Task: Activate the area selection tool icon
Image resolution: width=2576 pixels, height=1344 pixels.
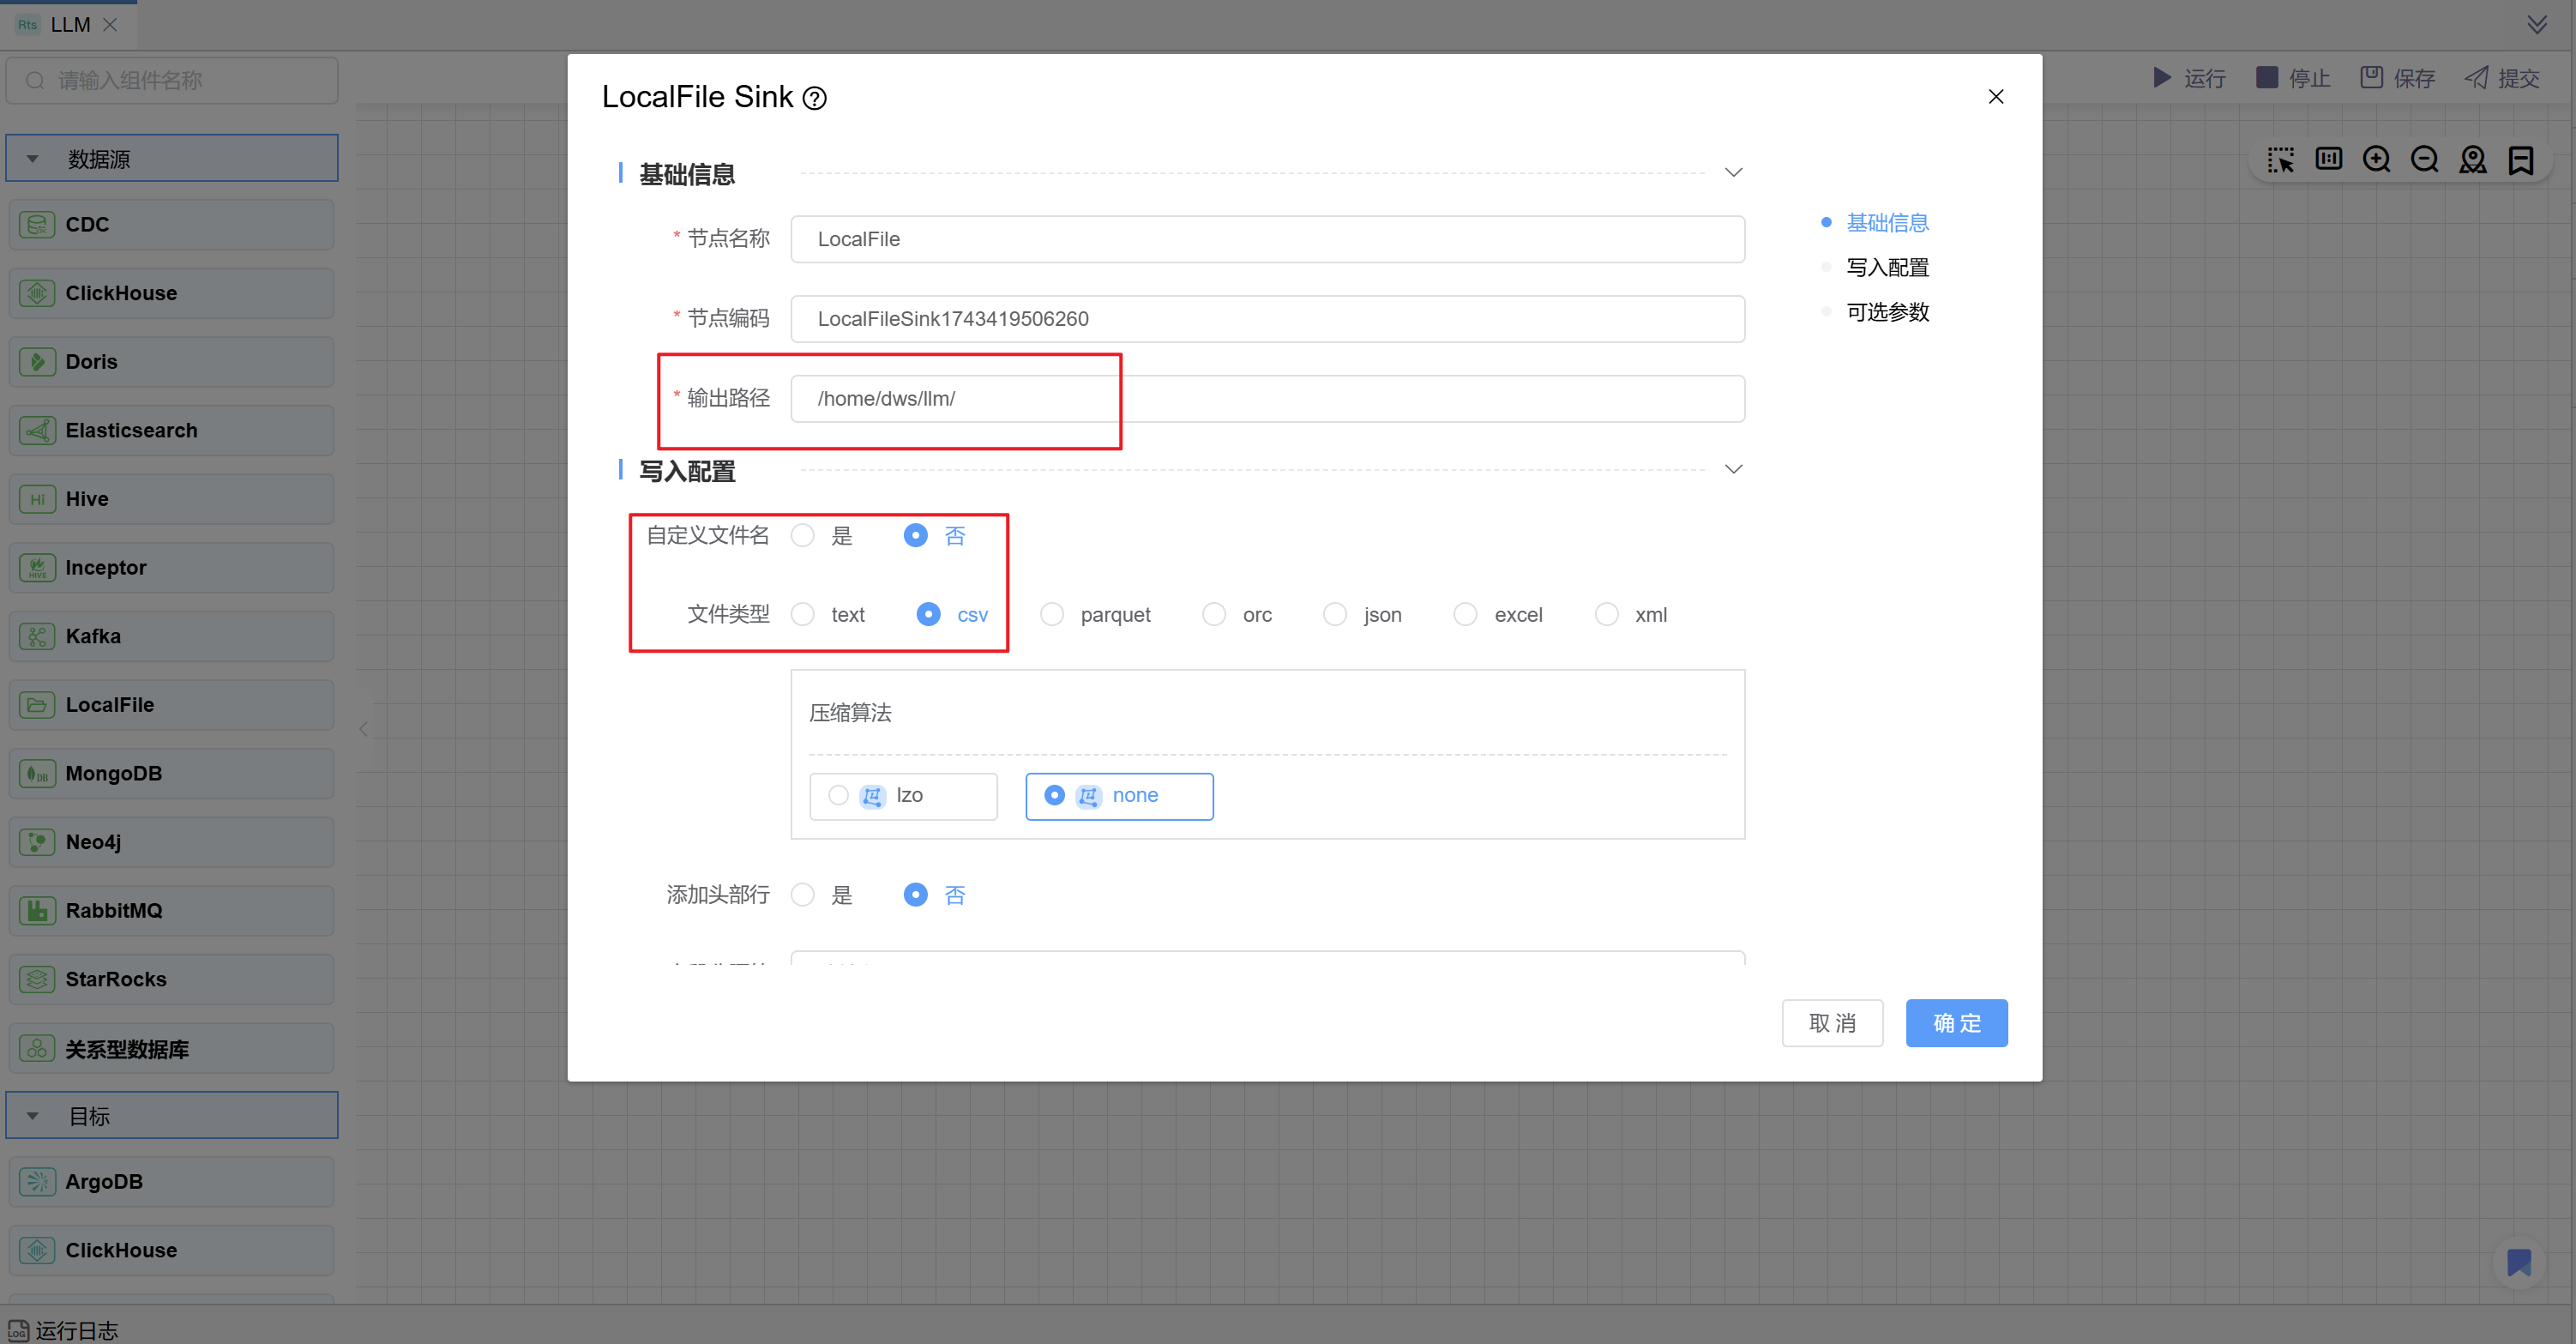Action: pos(2281,159)
